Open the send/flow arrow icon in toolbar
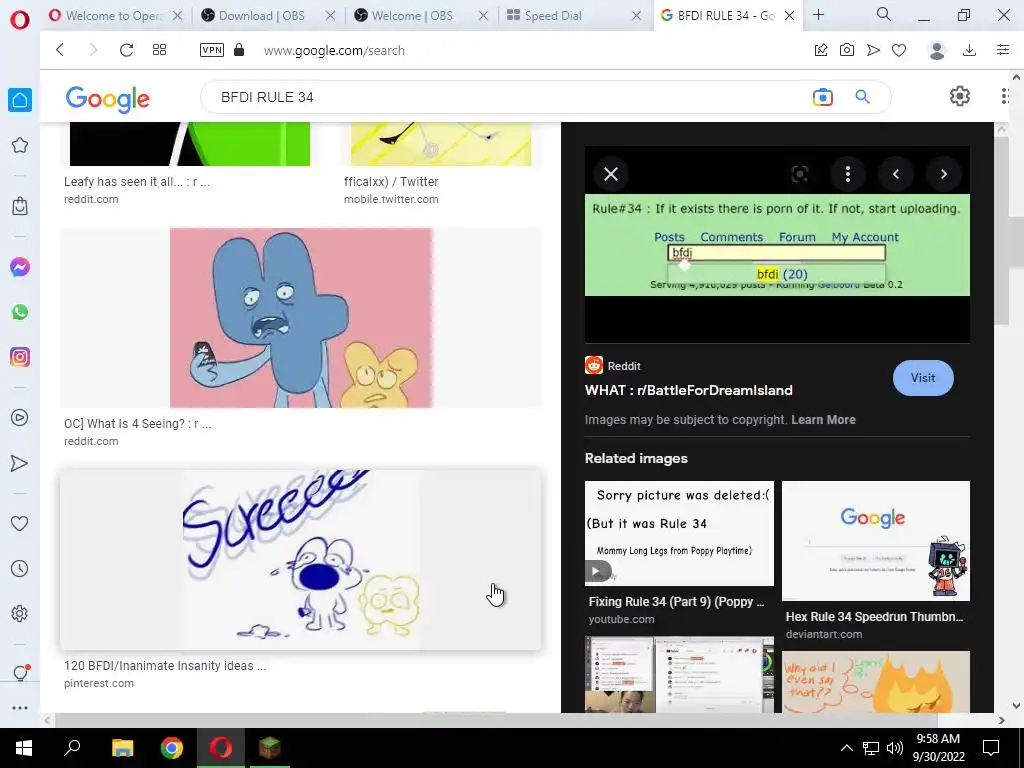This screenshot has height=768, width=1024. (x=873, y=50)
